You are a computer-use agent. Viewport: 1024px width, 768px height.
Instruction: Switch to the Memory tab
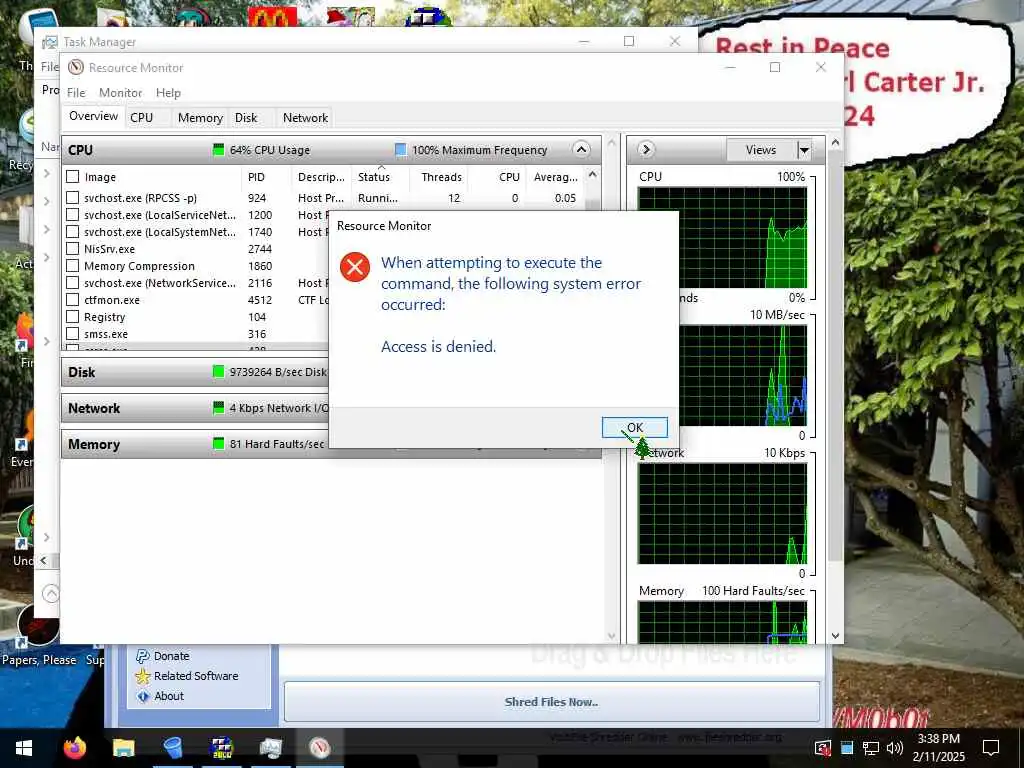200,118
